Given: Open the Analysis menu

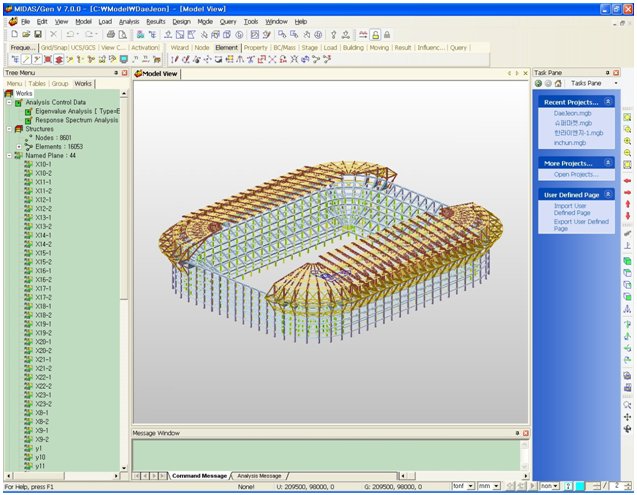Looking at the screenshot, I should (129, 21).
